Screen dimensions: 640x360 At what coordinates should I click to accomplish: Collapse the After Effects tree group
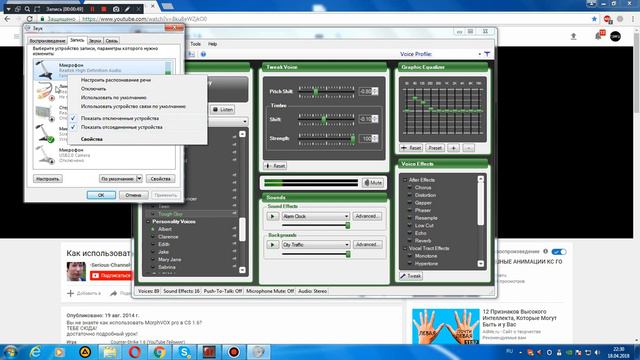pos(405,180)
